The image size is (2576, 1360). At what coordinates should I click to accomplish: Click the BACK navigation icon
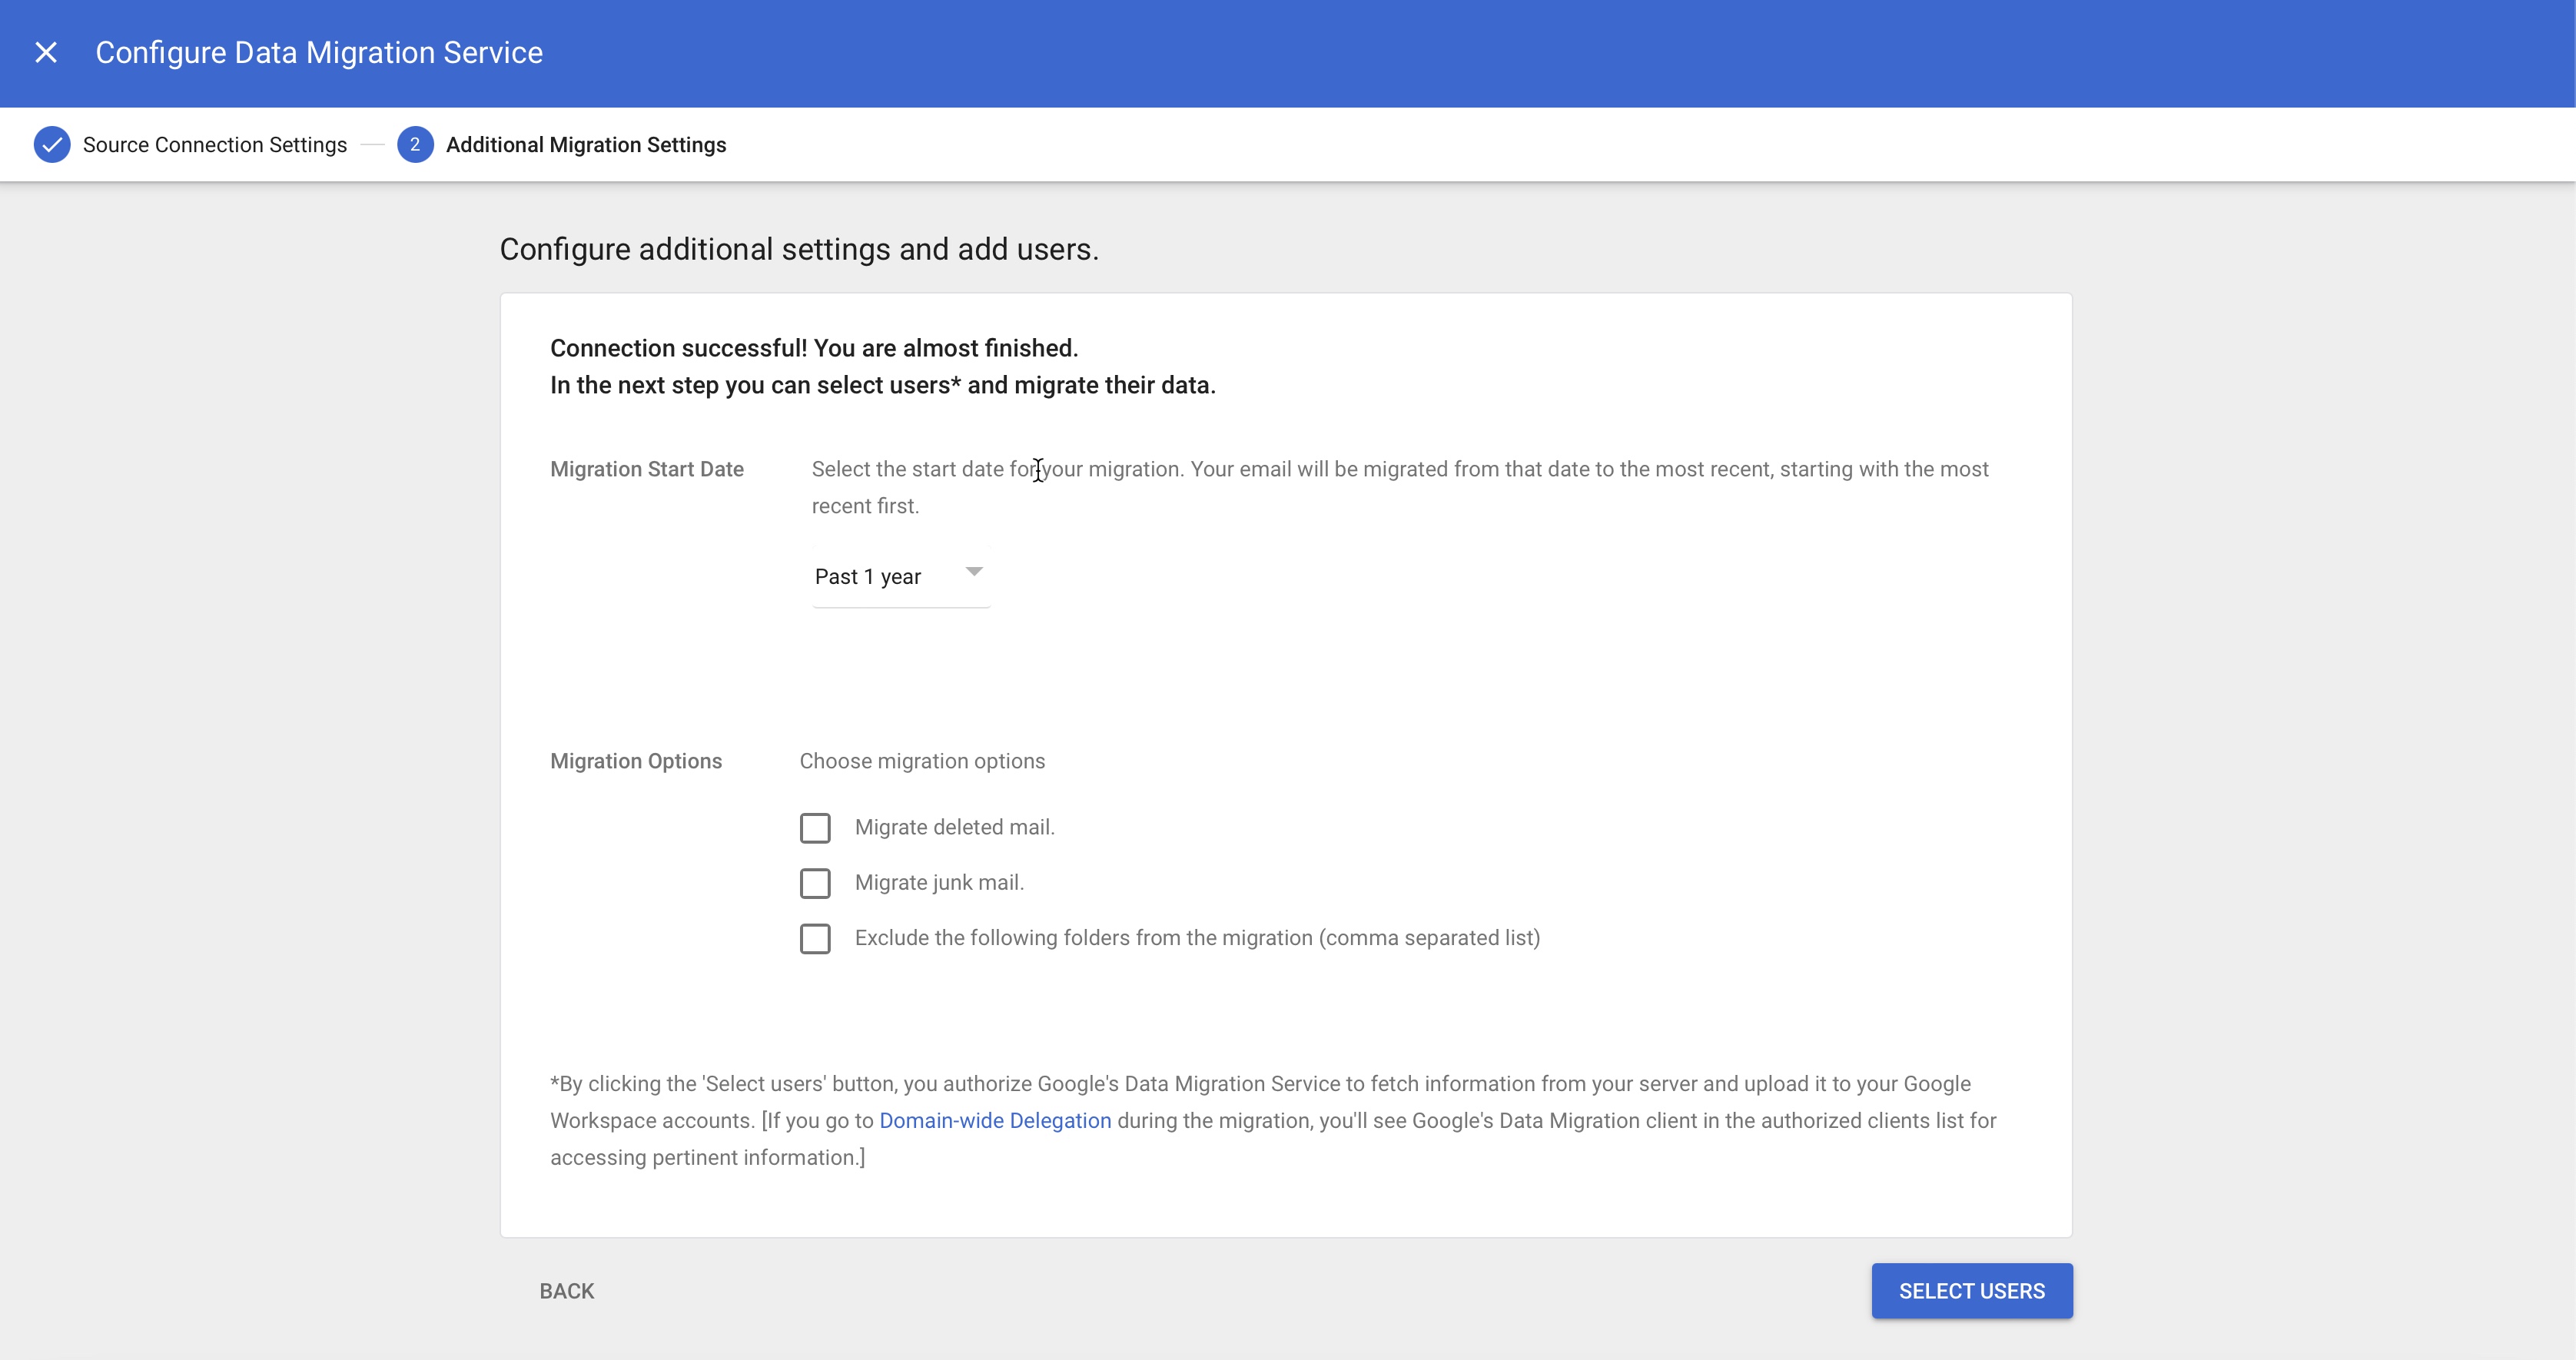[566, 1290]
